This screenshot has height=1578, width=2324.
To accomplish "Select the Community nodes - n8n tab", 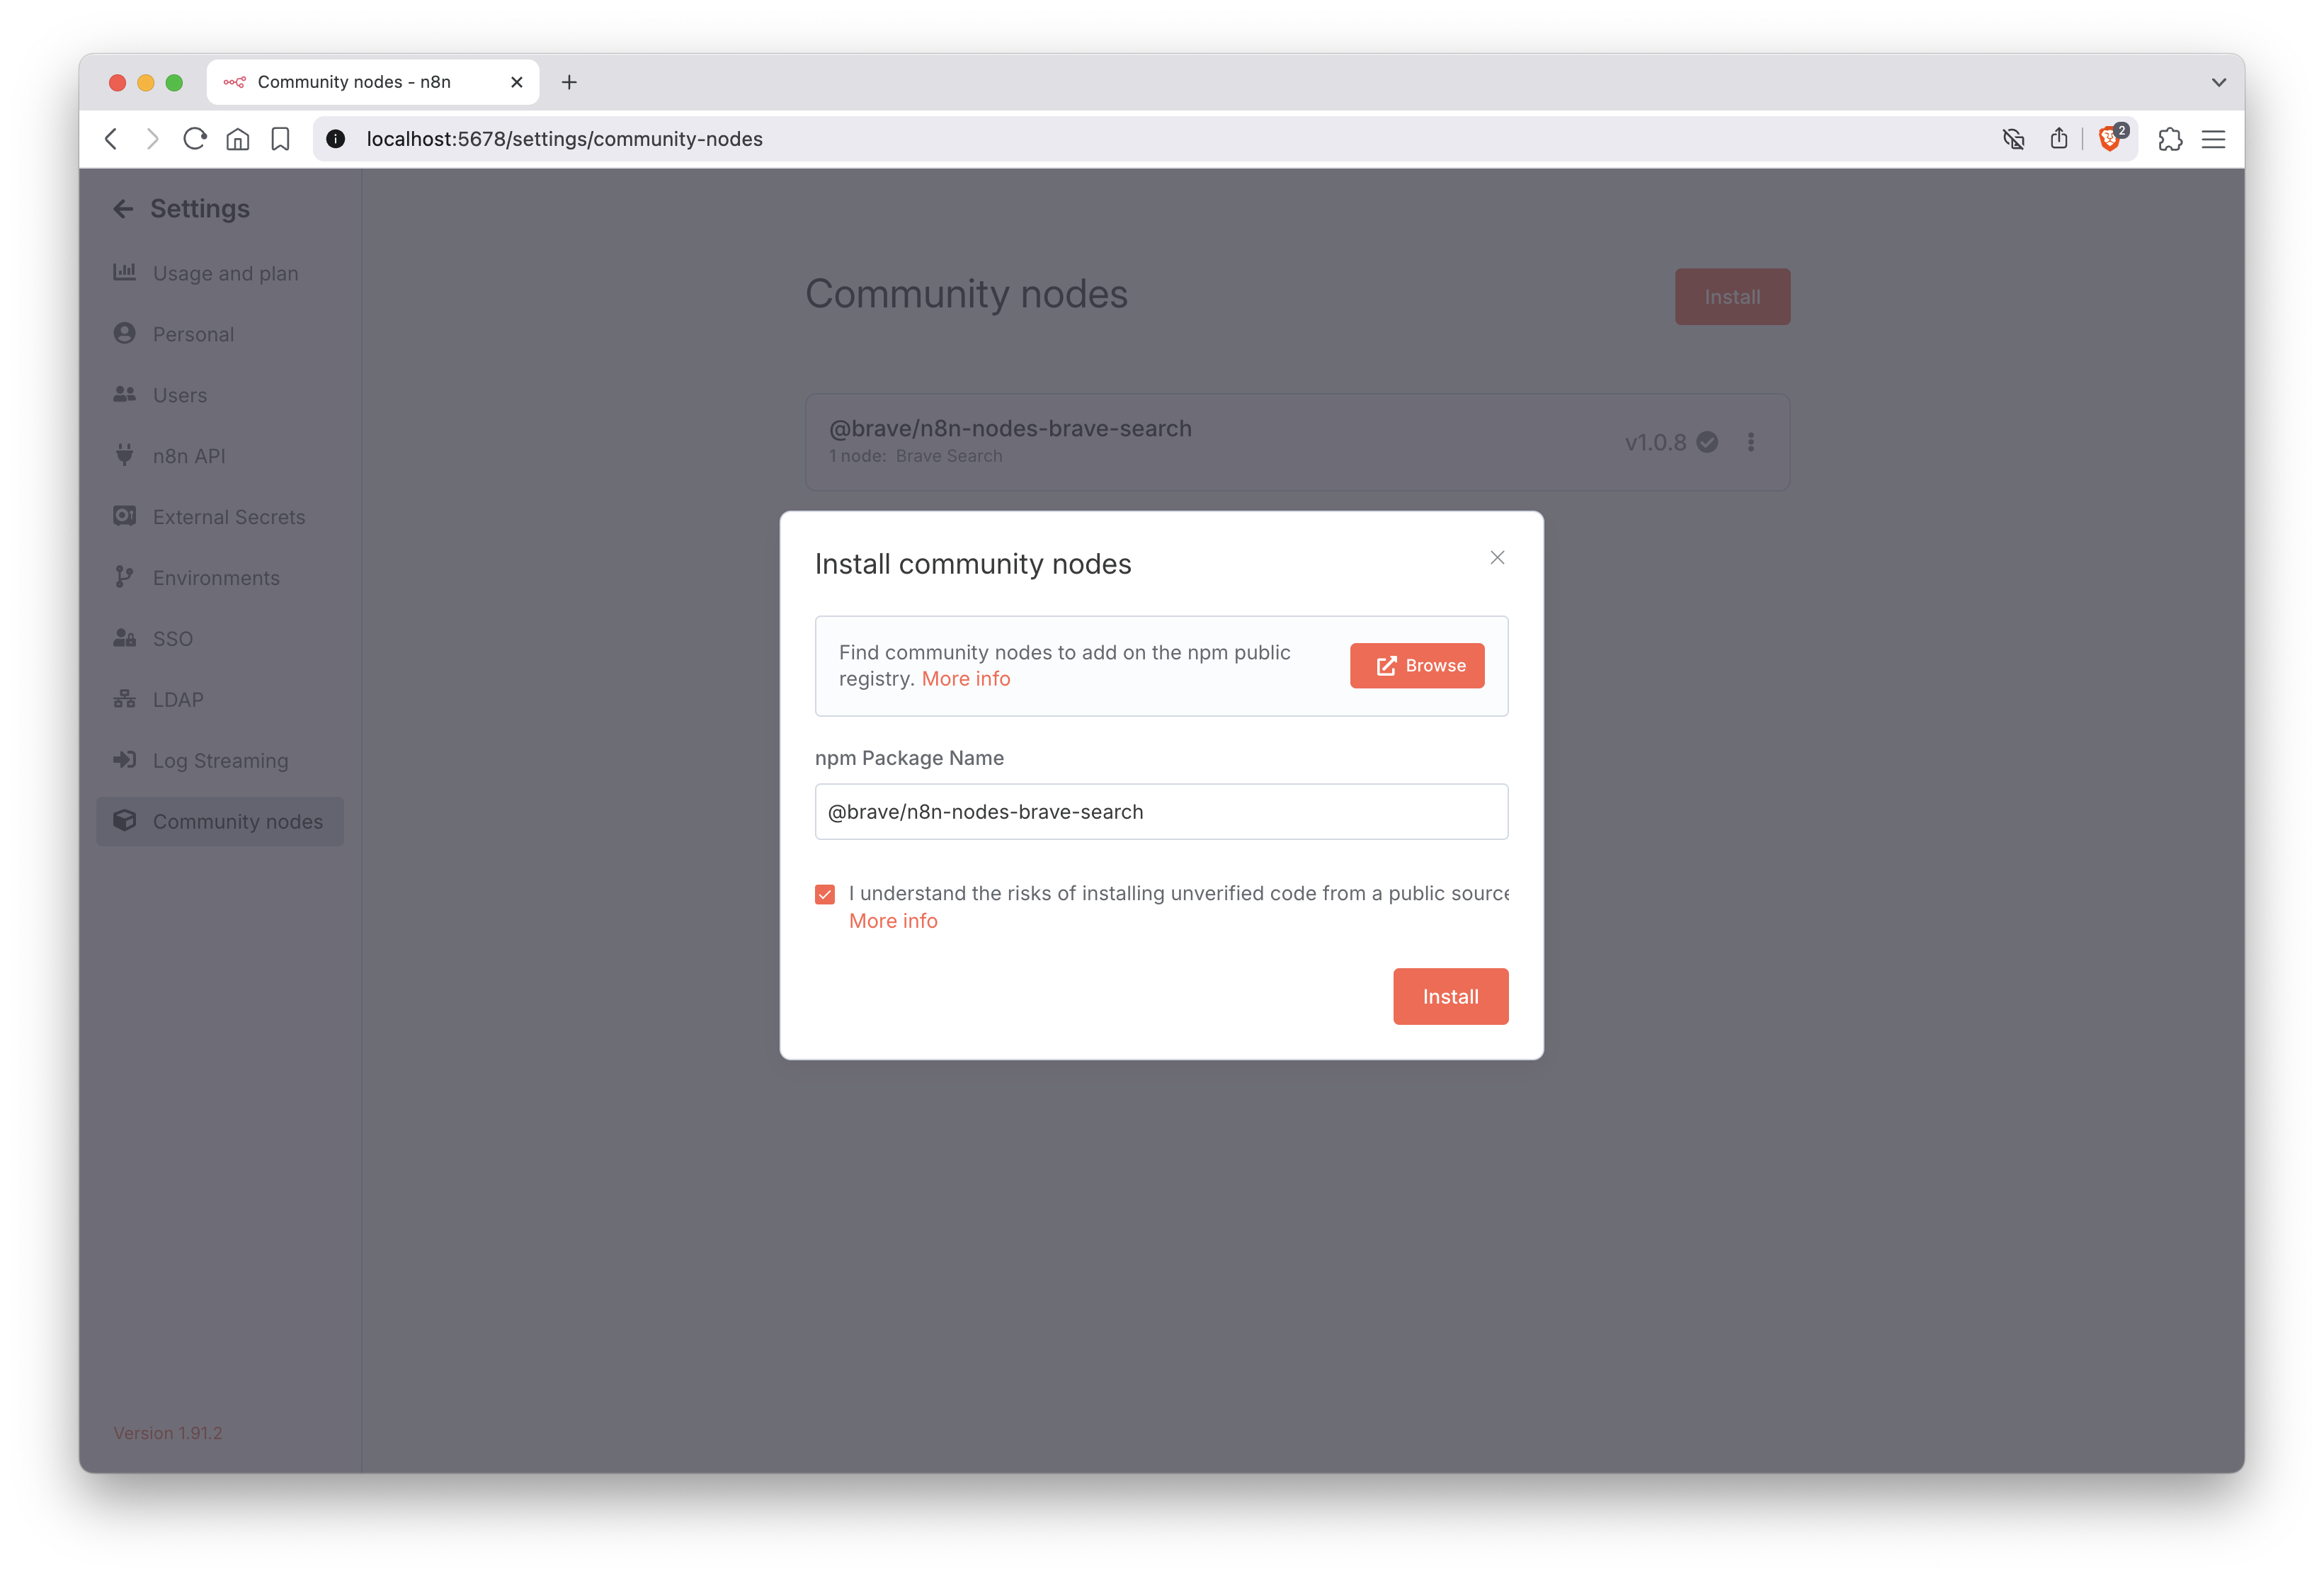I will 372,82.
